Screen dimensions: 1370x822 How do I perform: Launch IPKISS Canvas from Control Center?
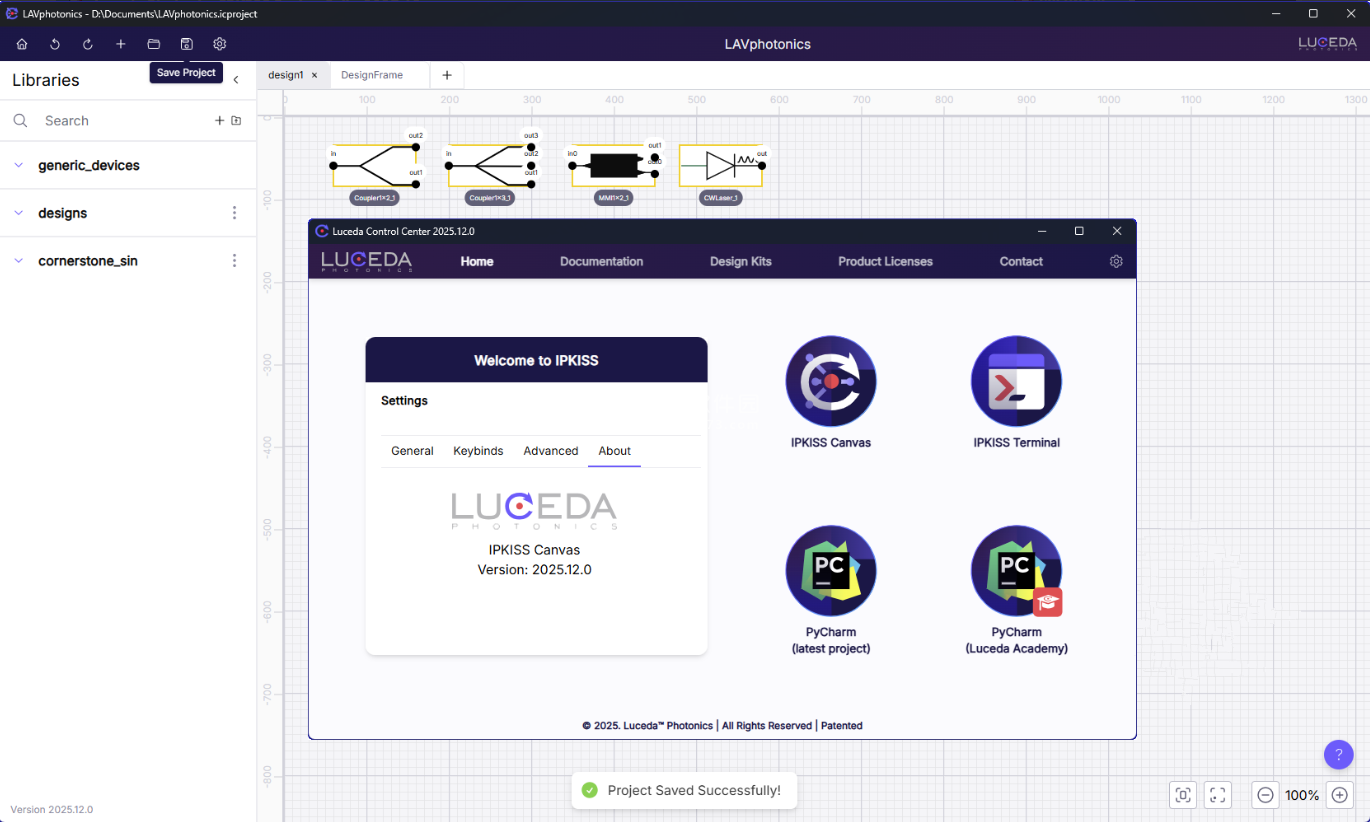[x=830, y=381]
